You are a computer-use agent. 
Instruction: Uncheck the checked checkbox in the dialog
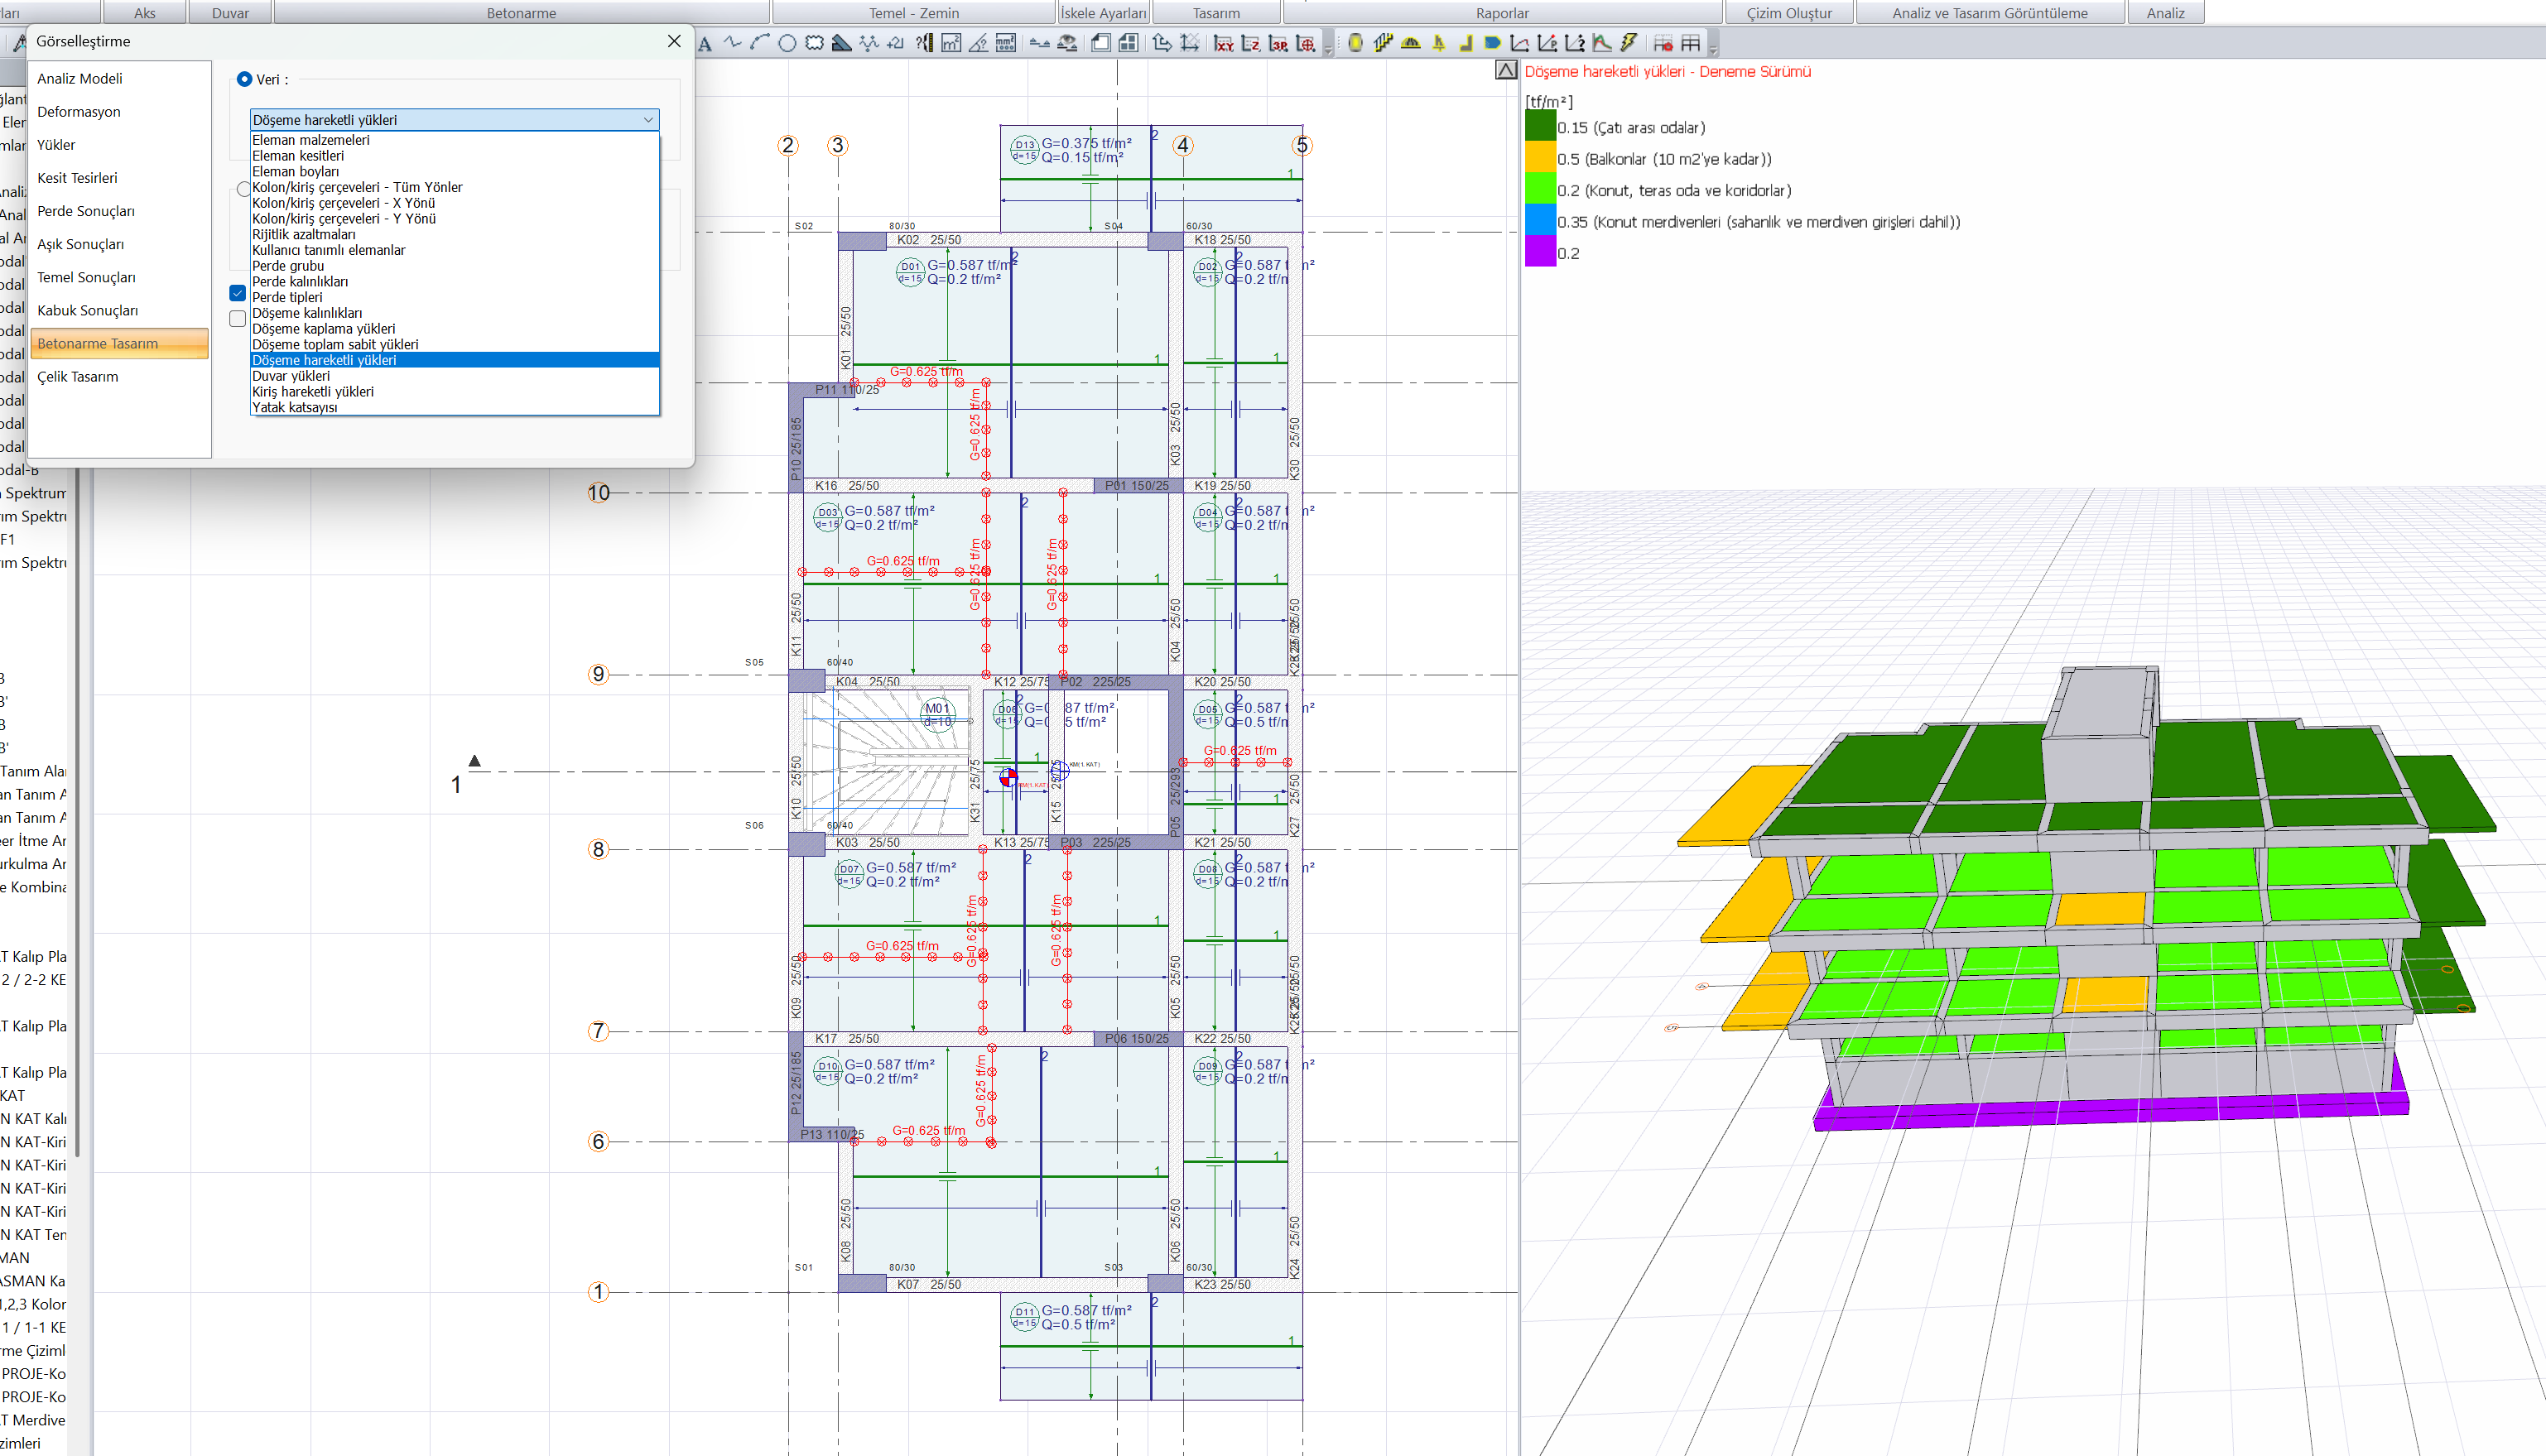tap(238, 293)
